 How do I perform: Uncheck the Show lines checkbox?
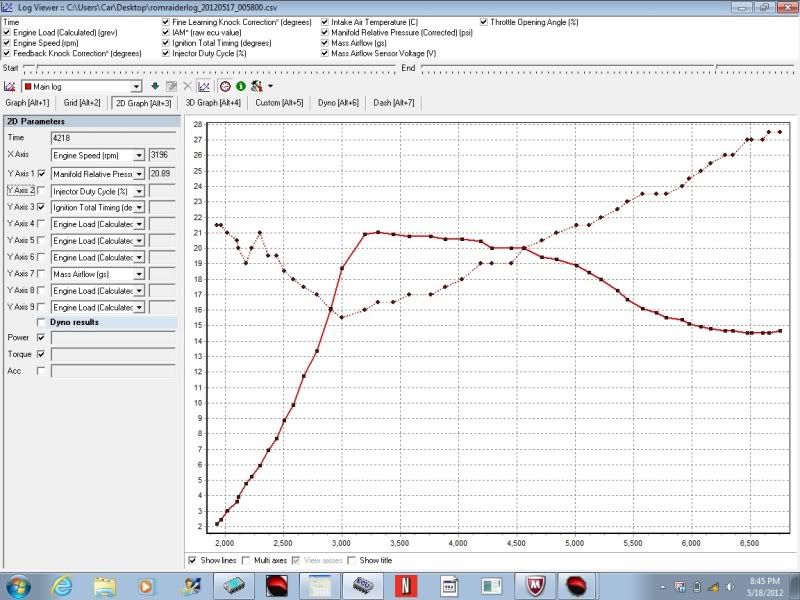(193, 560)
